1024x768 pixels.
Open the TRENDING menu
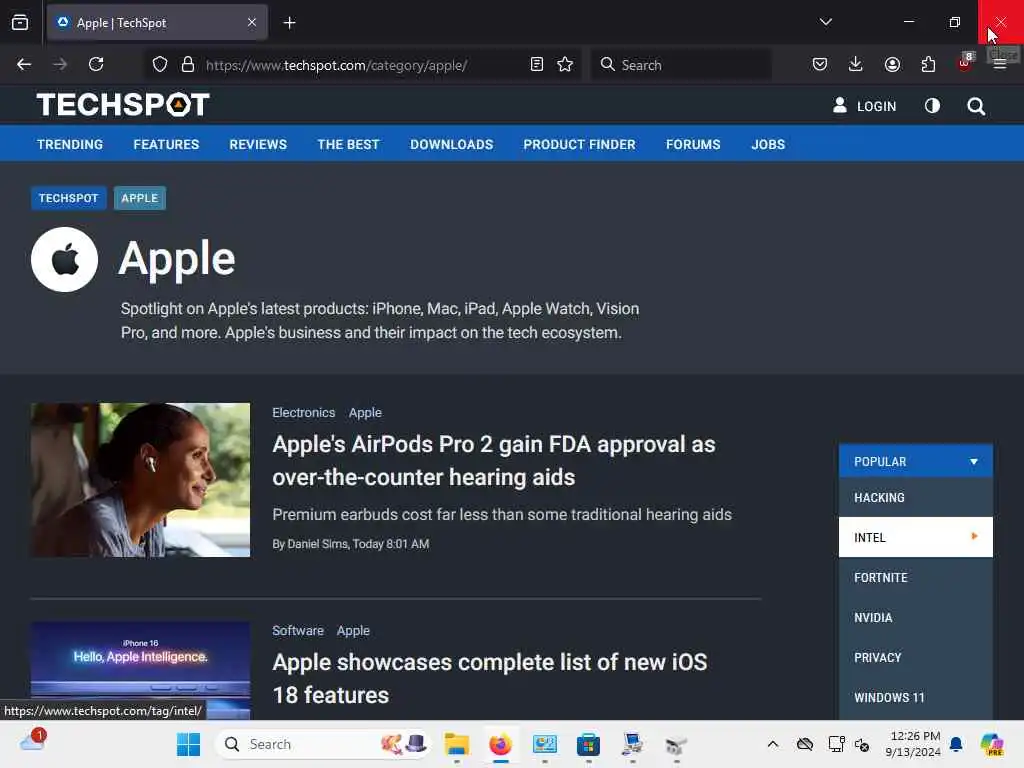click(x=70, y=144)
